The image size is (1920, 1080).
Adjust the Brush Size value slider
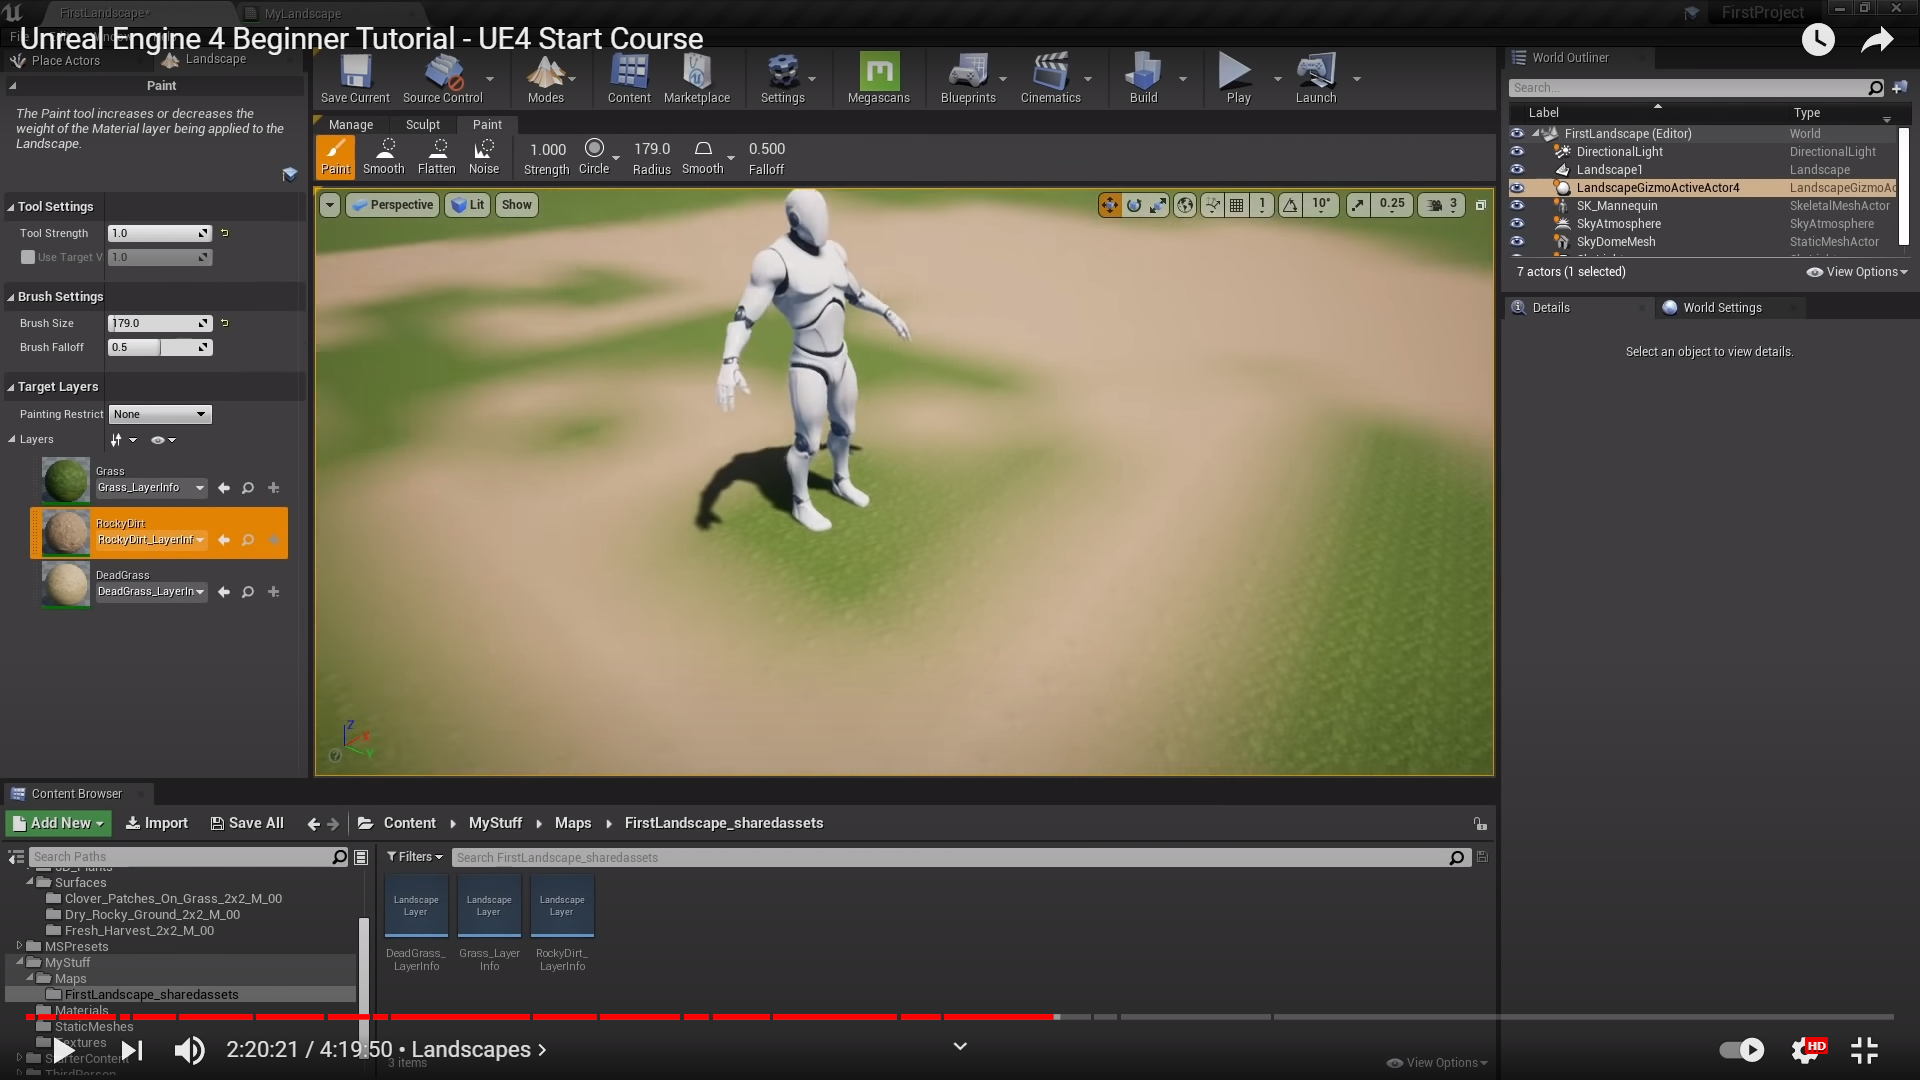point(160,323)
